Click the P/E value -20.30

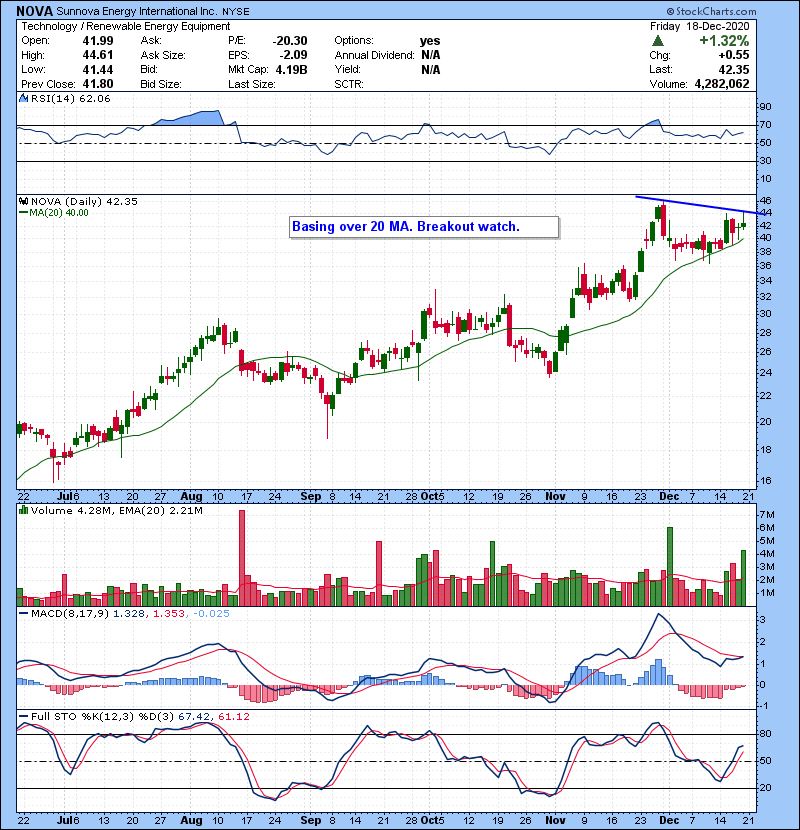click(x=290, y=41)
